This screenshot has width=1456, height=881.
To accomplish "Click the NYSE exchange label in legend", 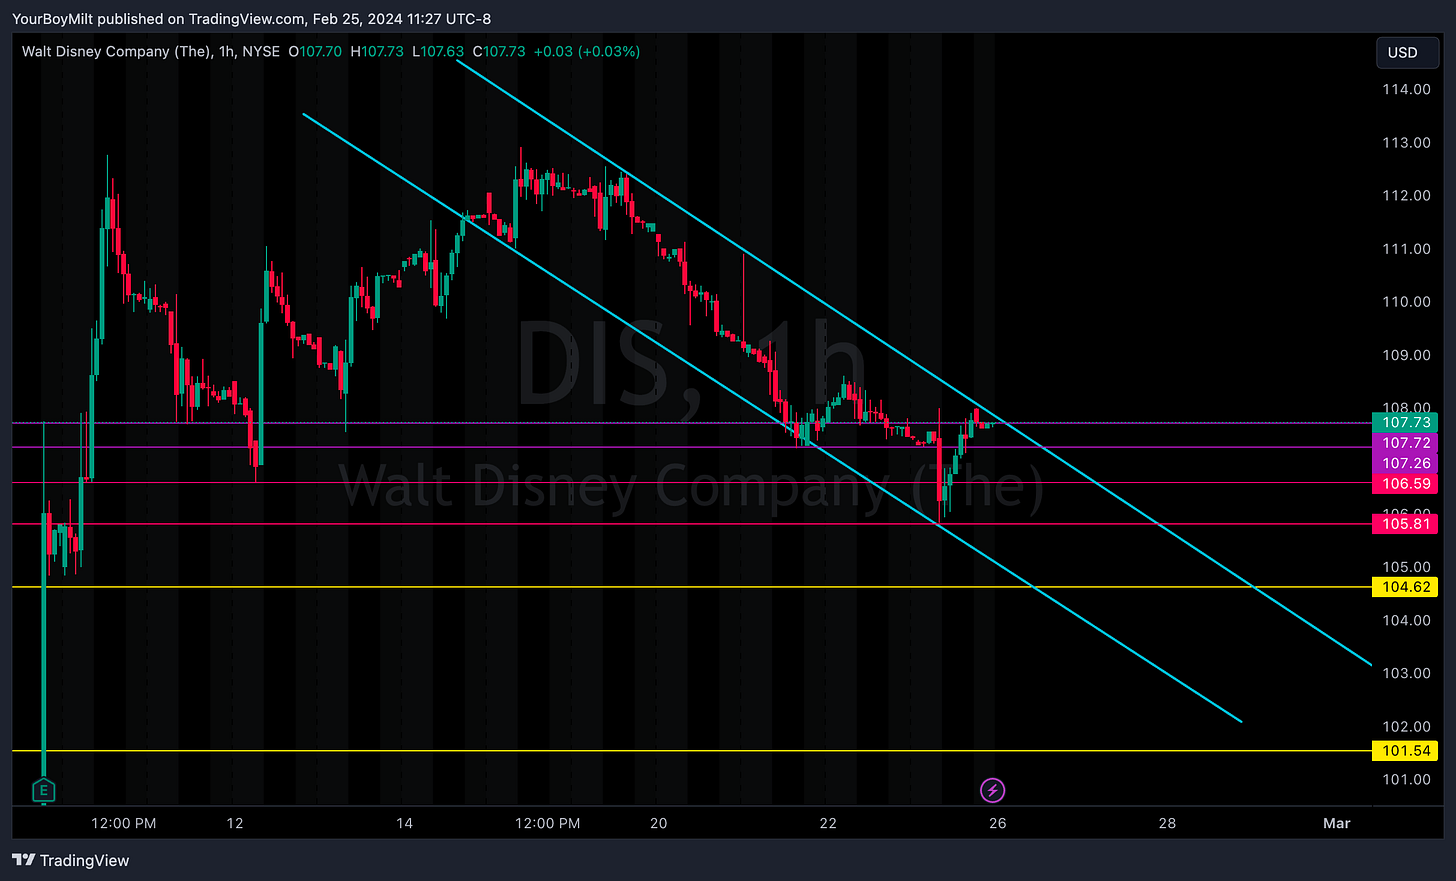I will click(x=261, y=51).
